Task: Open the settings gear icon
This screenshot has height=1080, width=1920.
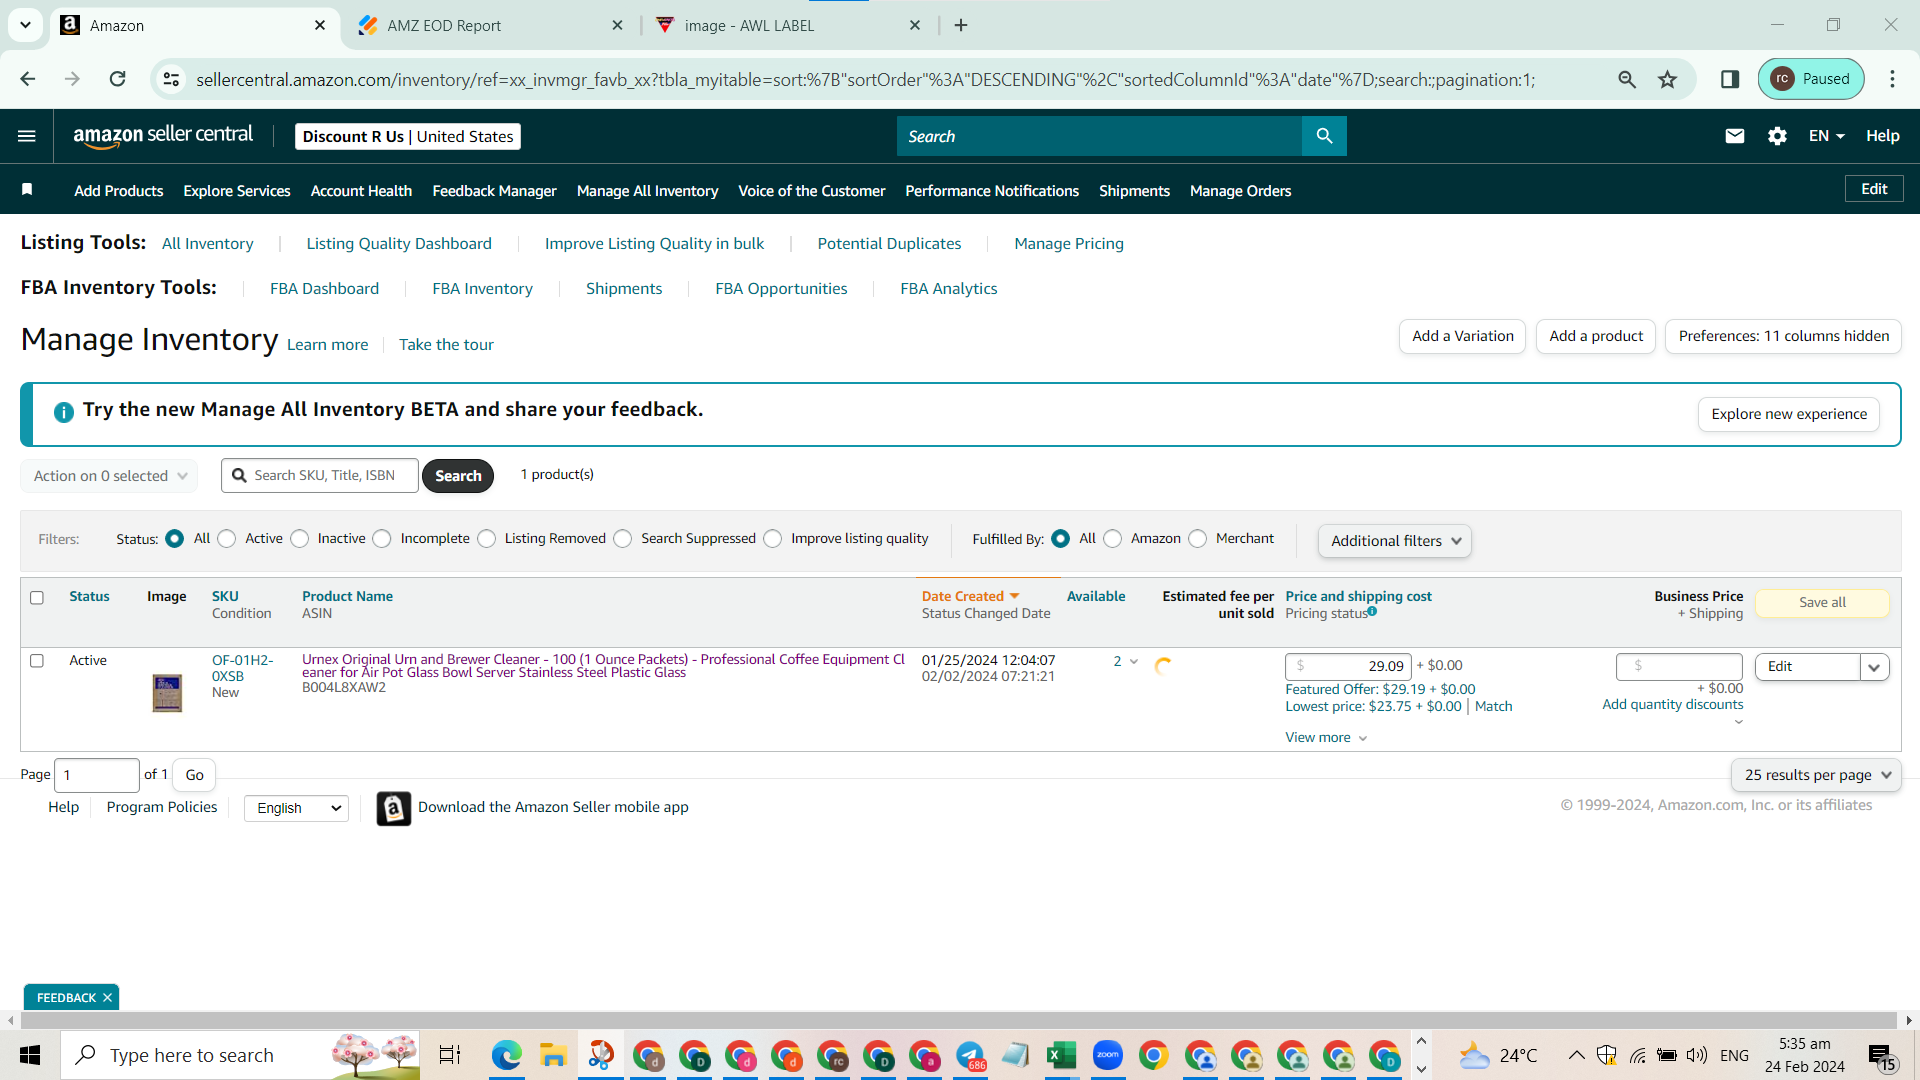Action: click(1777, 136)
